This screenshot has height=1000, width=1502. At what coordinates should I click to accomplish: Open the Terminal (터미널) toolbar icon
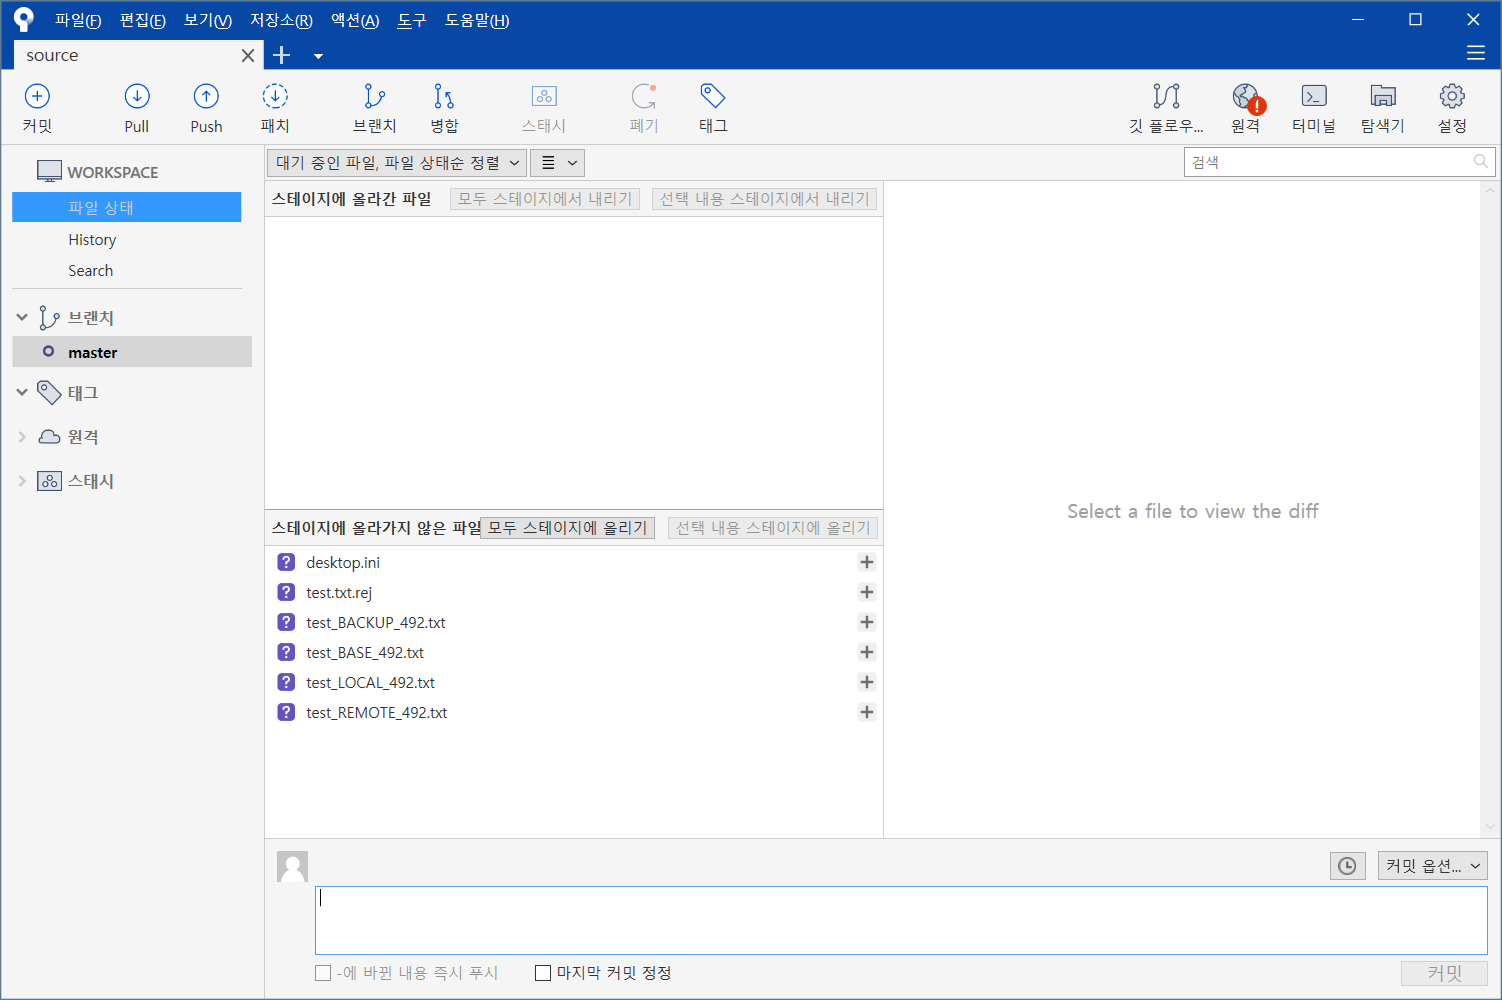[x=1314, y=108]
